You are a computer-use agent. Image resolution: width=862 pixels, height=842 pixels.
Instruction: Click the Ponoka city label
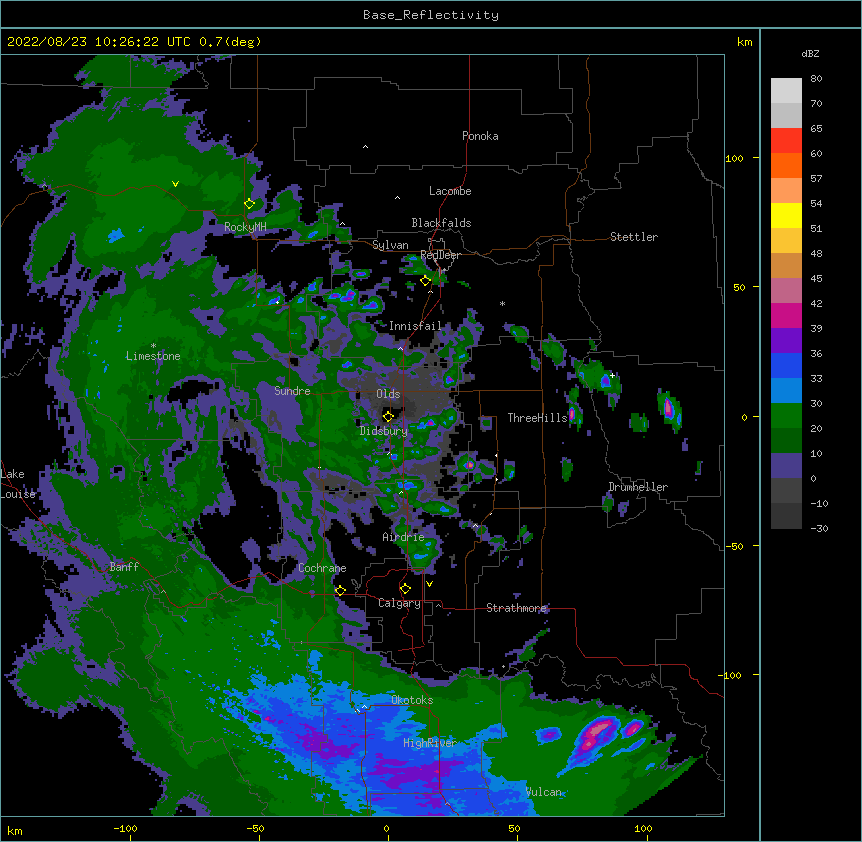point(480,136)
